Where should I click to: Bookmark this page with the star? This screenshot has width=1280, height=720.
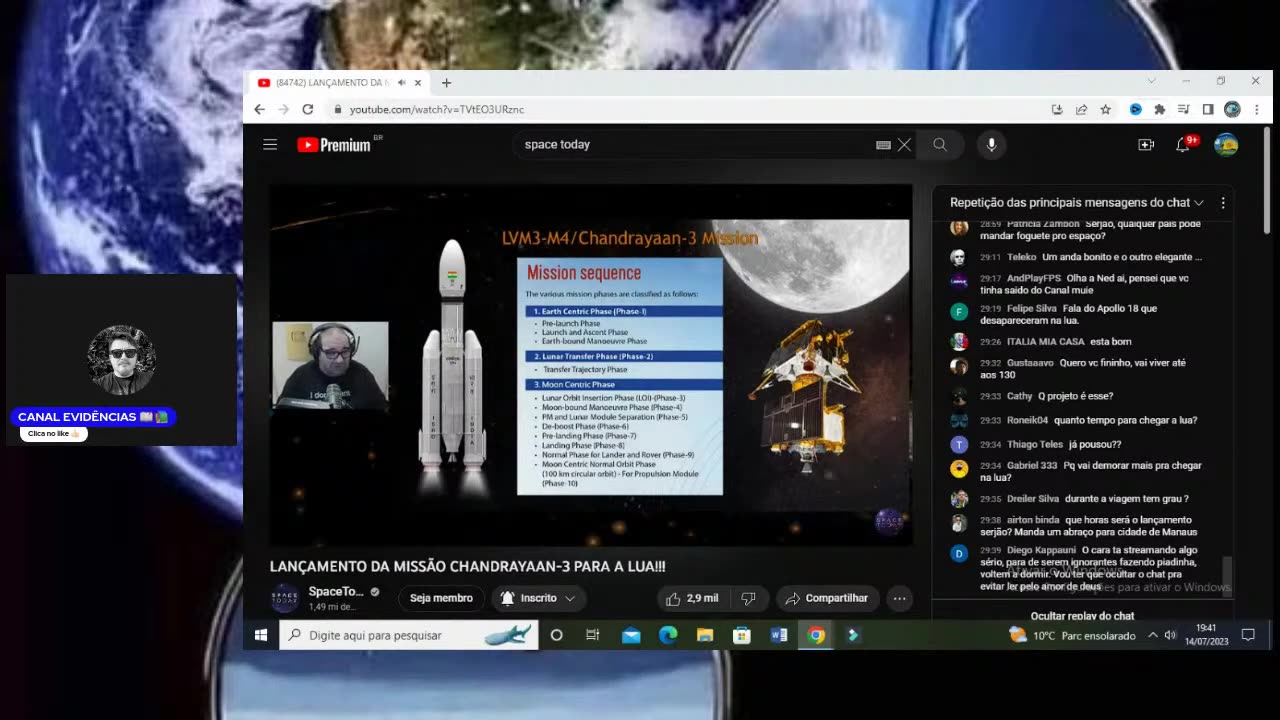point(1106,109)
